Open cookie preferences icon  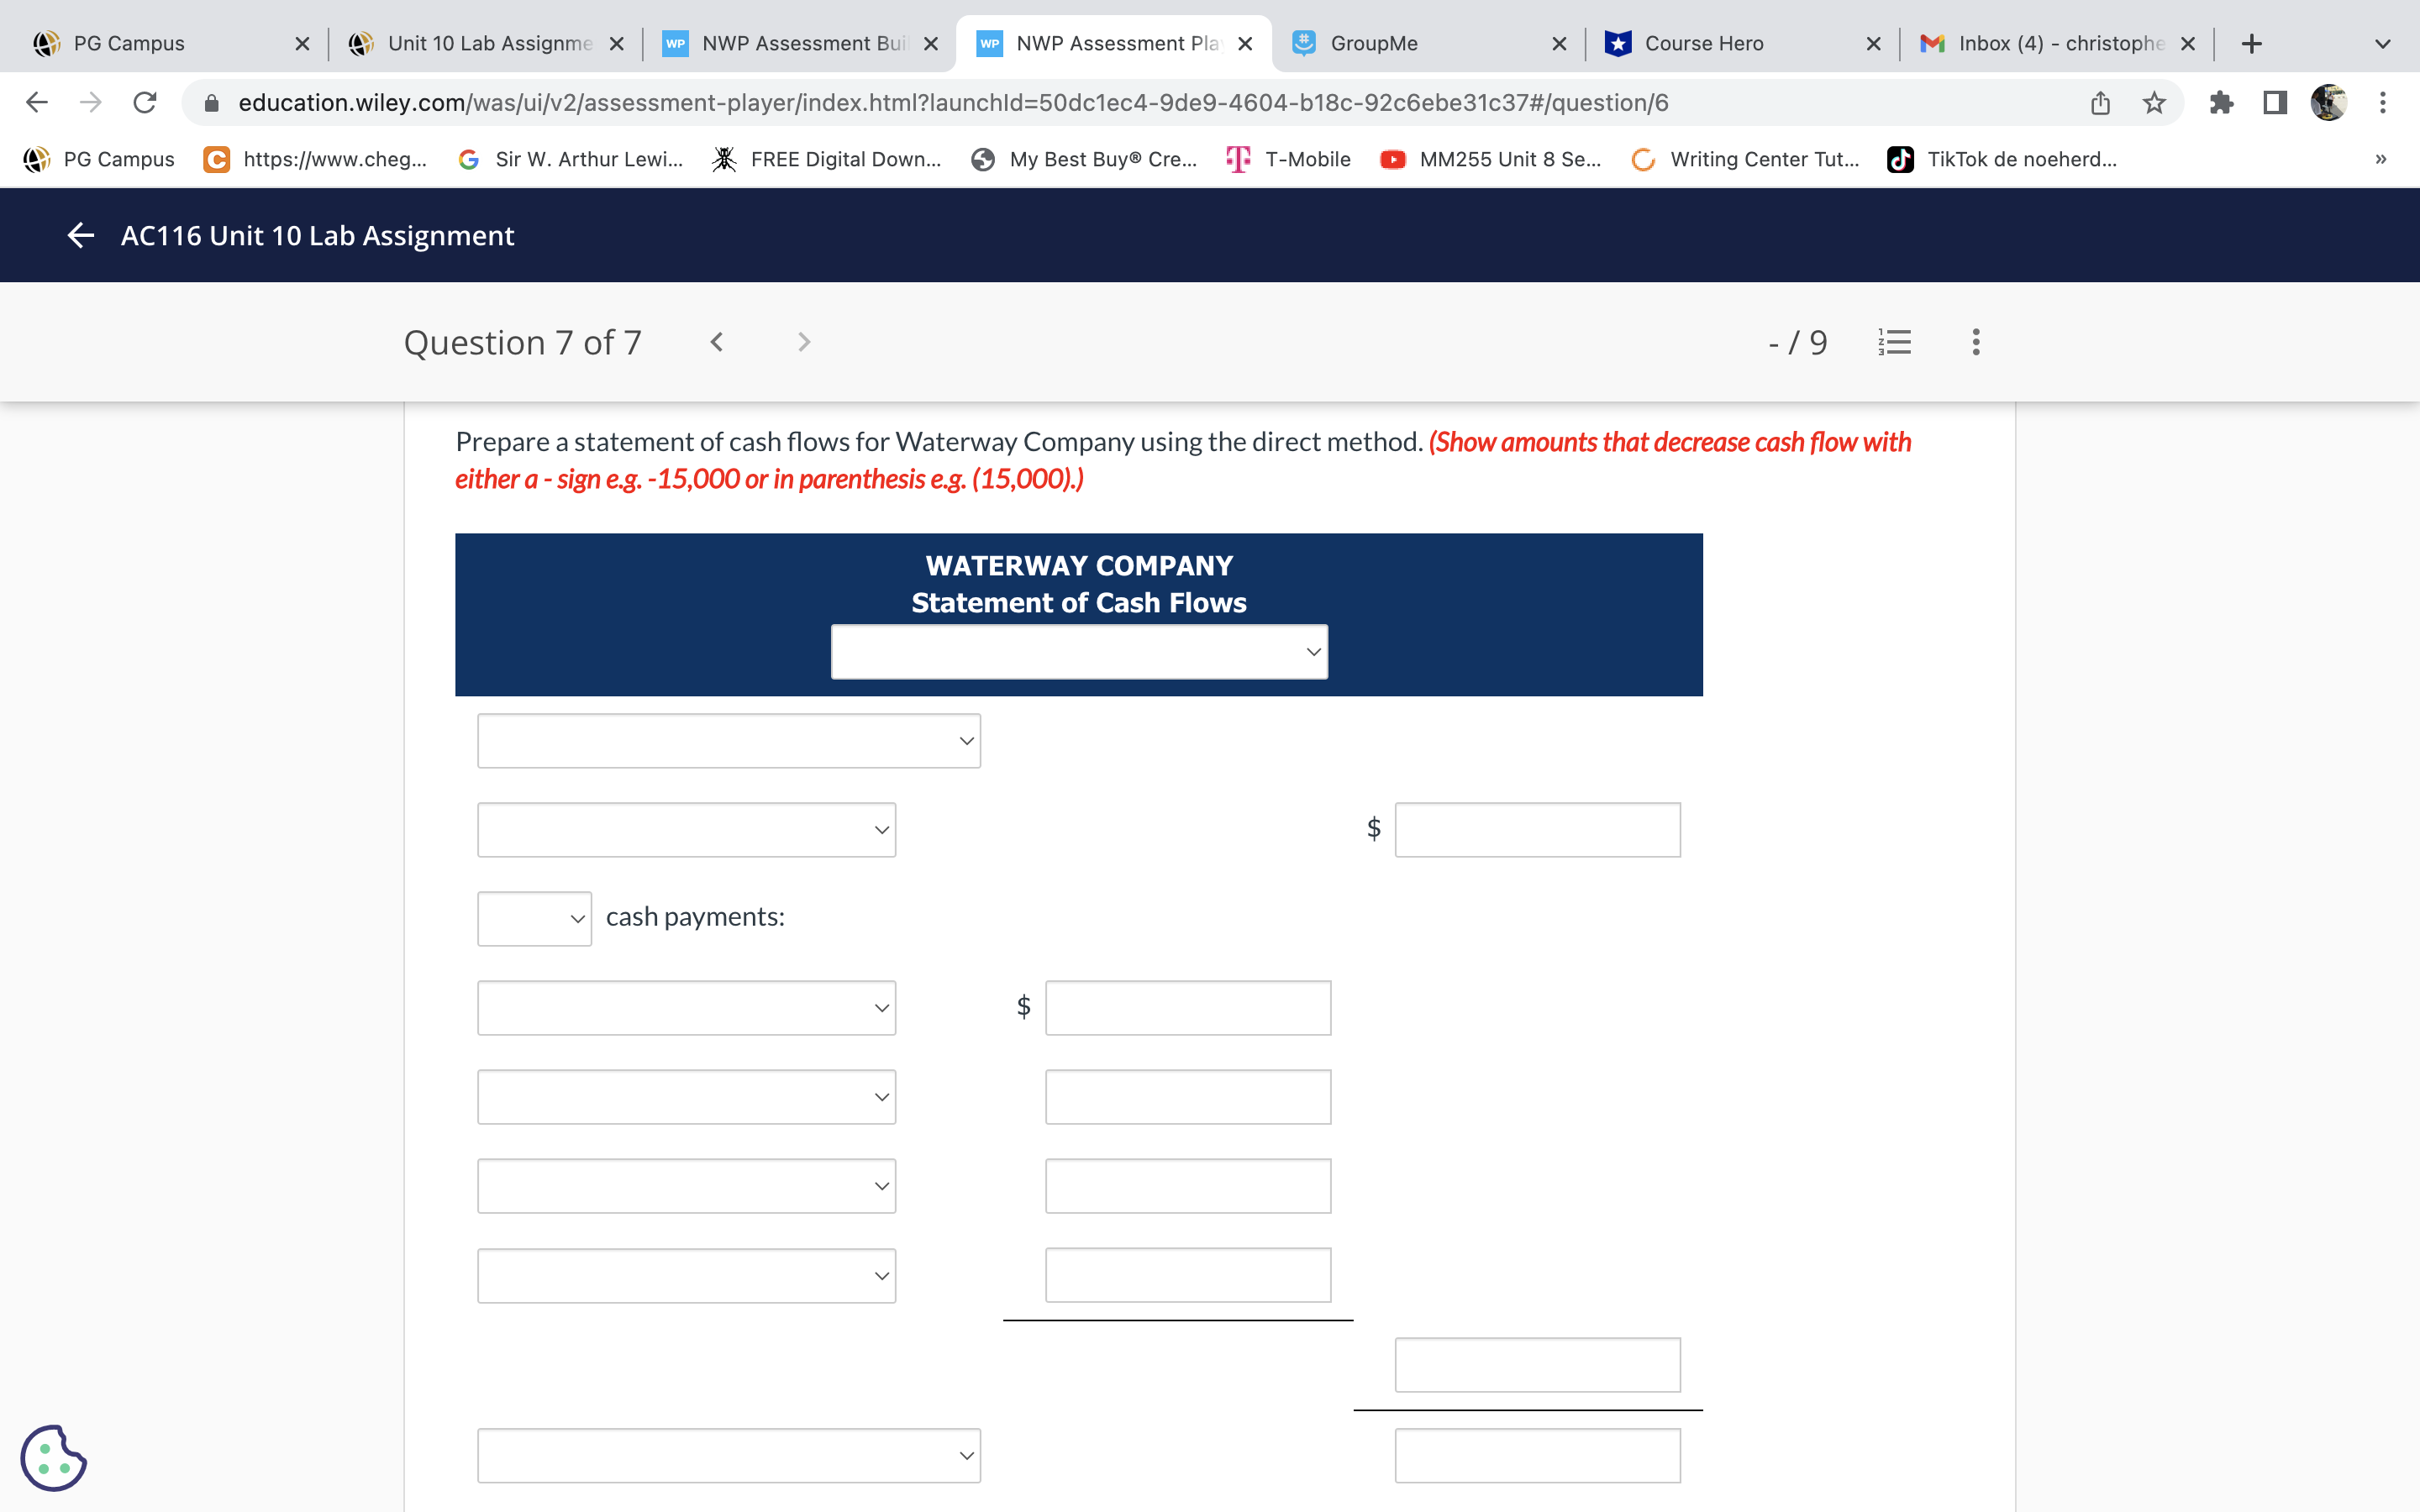(53, 1457)
